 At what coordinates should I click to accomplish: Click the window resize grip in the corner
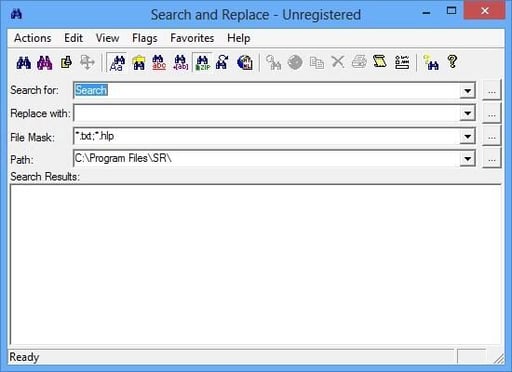coord(499,359)
